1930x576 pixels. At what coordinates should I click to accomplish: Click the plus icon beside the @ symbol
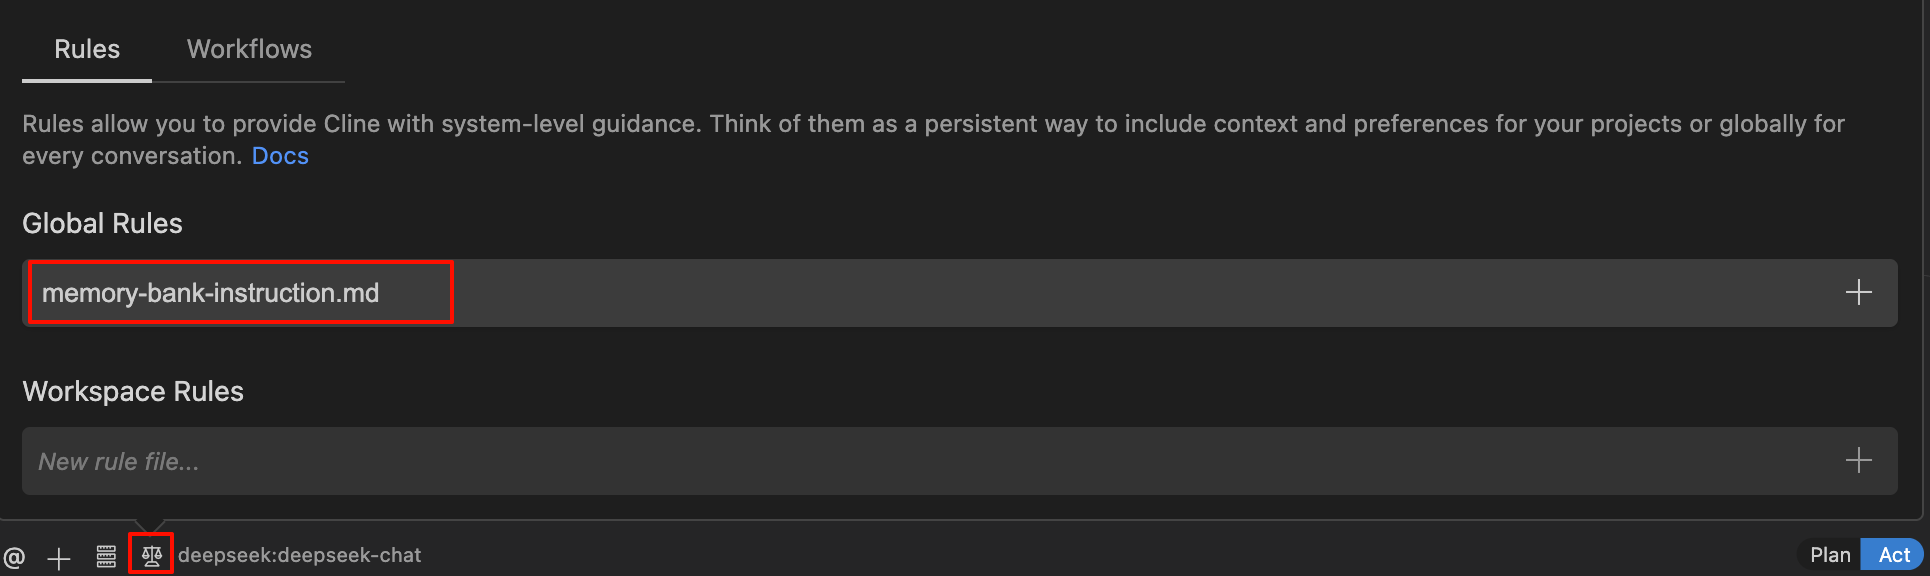pos(59,557)
